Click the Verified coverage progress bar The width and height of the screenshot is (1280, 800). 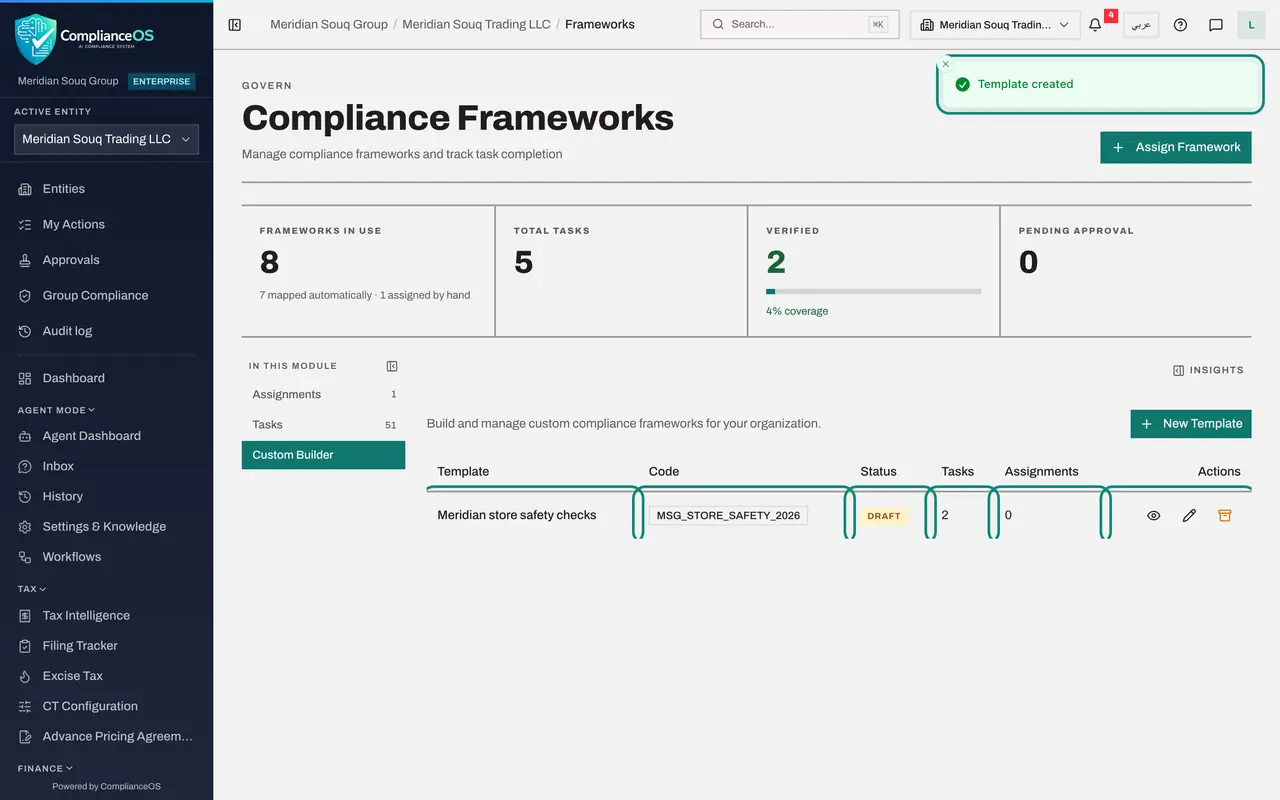873,291
